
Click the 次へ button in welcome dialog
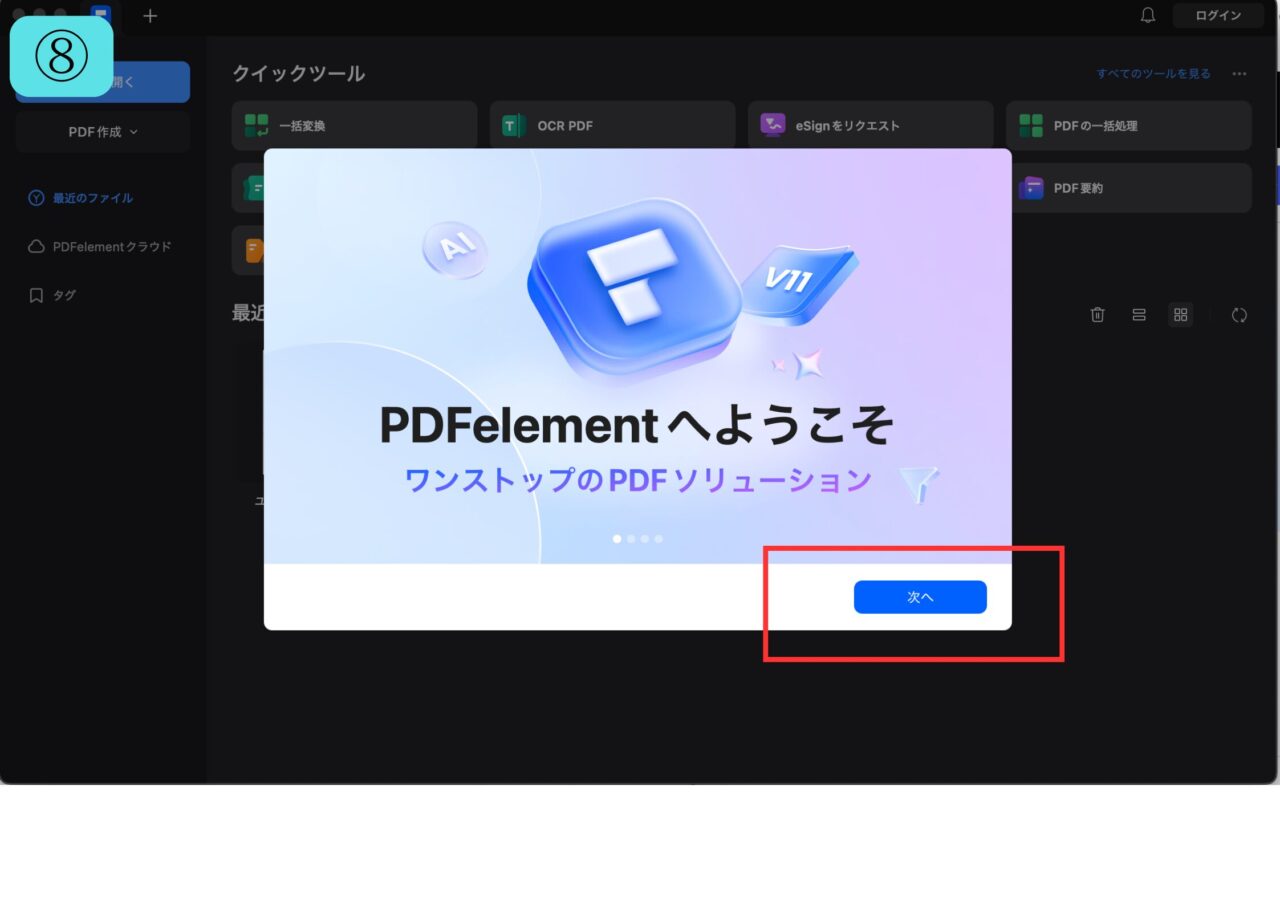click(920, 597)
